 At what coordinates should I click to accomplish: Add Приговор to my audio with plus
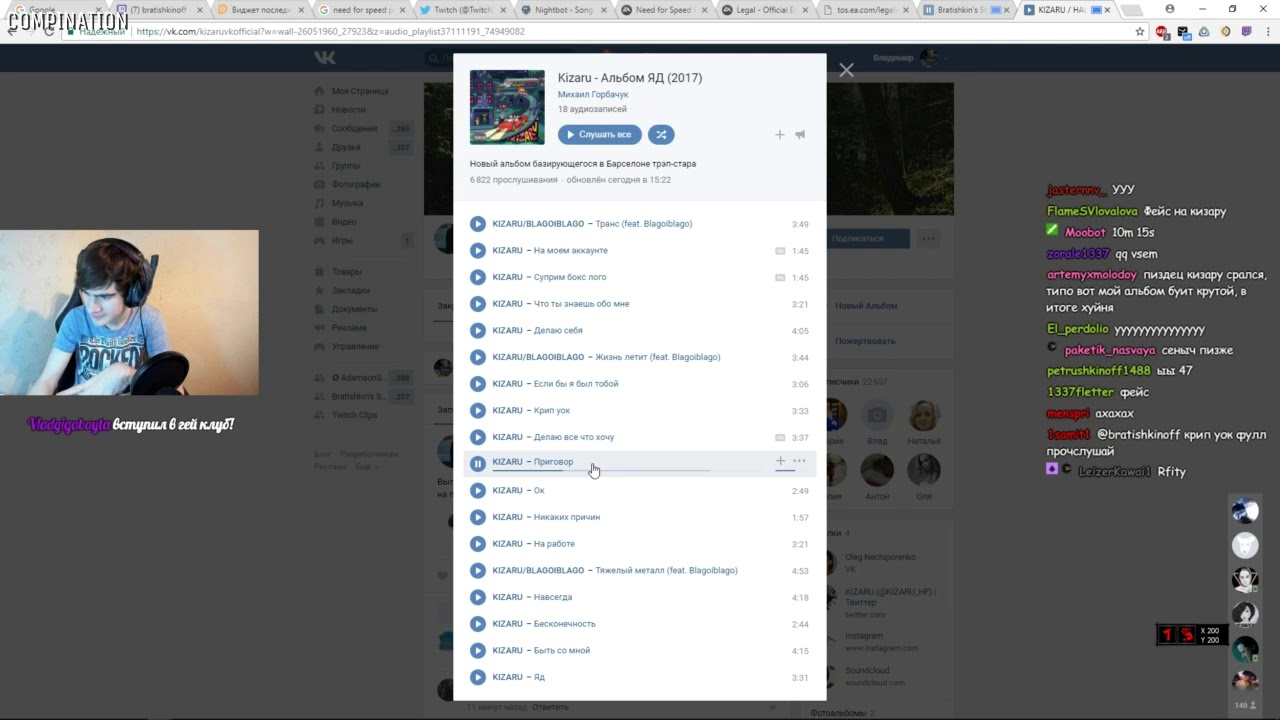point(780,461)
